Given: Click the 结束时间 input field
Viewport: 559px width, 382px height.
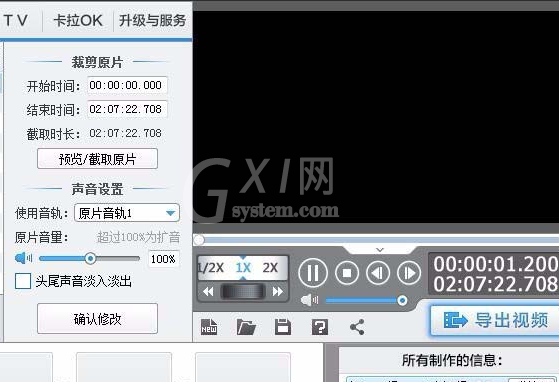Looking at the screenshot, I should pos(127,109).
